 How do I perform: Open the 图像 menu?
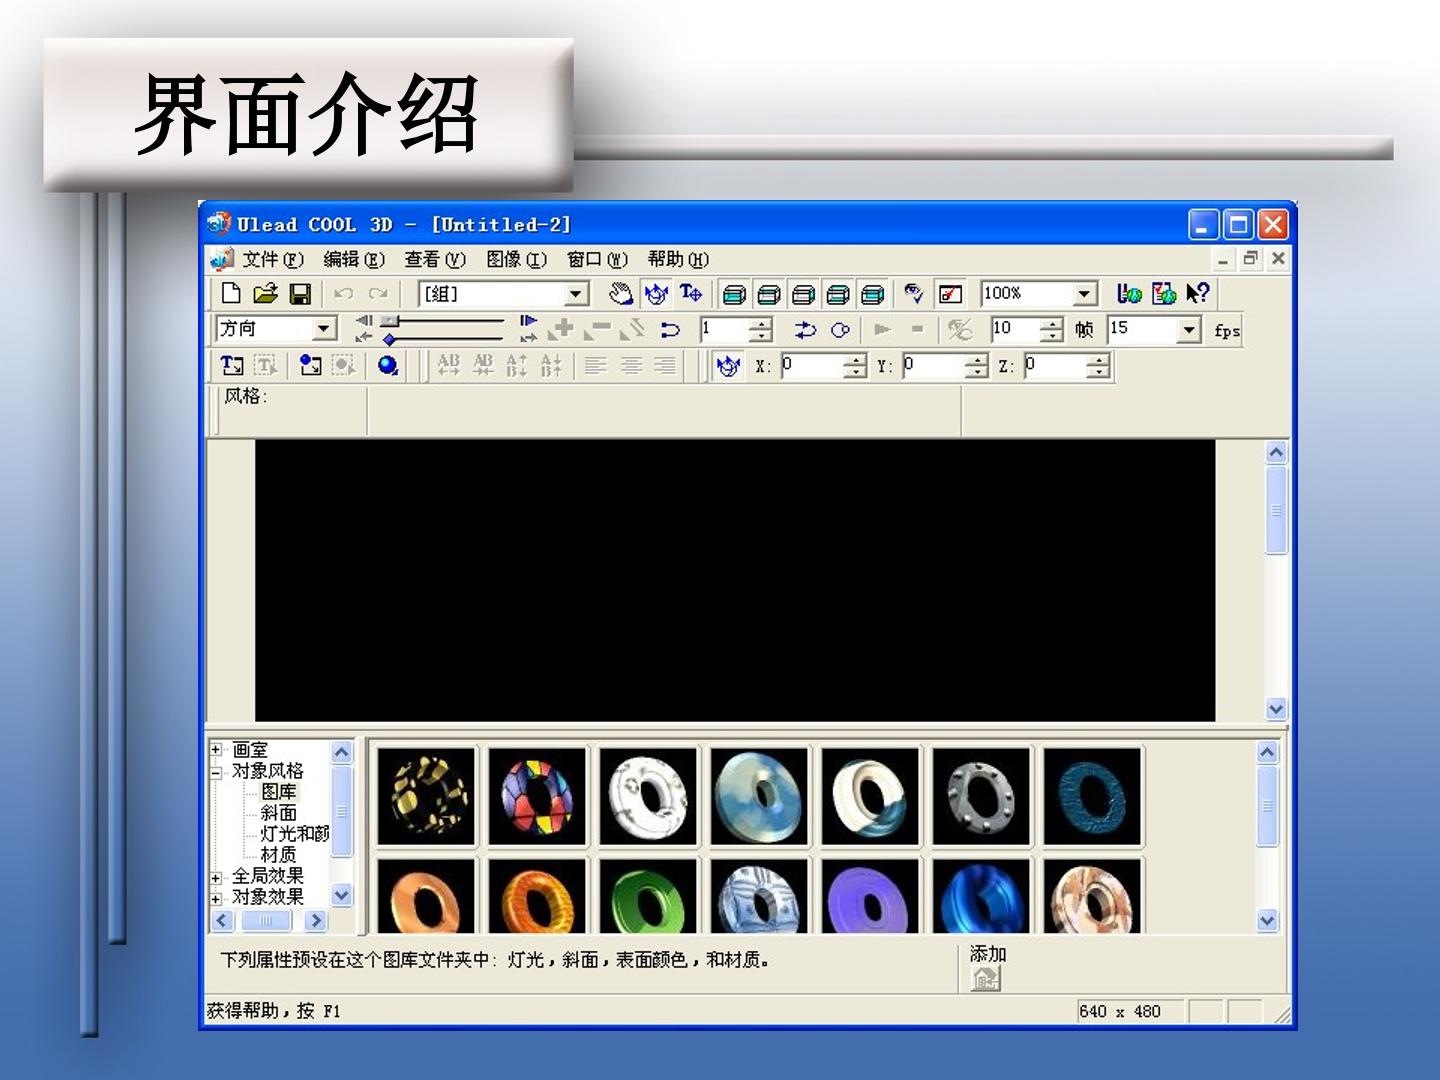[x=517, y=260]
